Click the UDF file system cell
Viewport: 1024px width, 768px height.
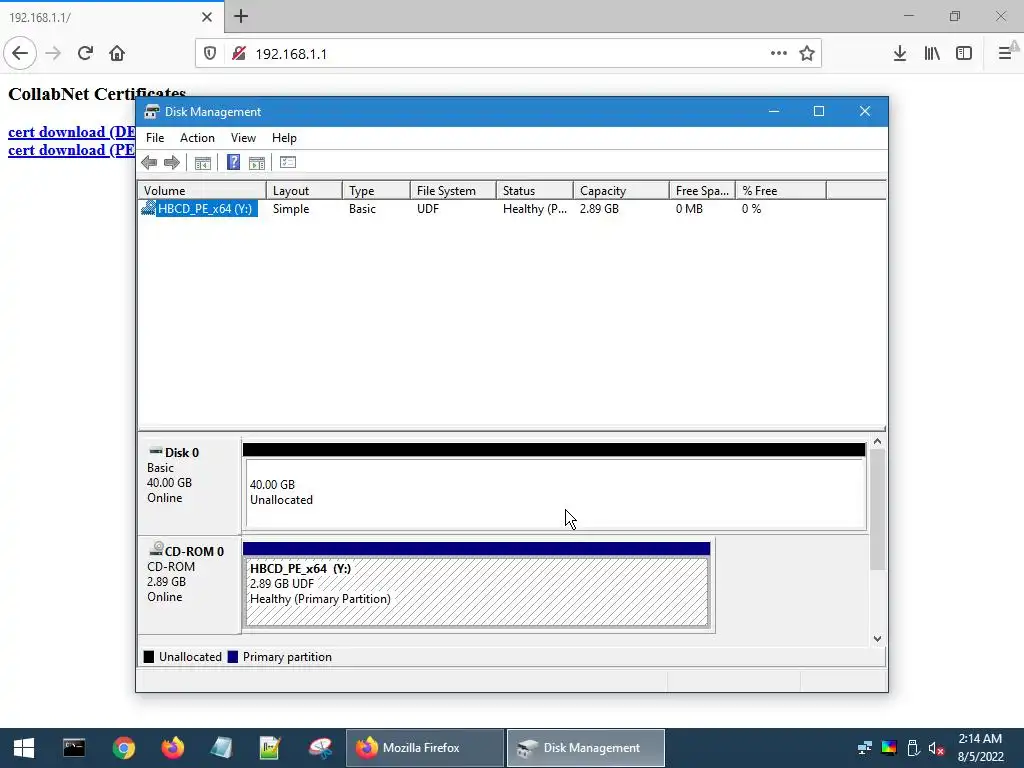coord(428,209)
